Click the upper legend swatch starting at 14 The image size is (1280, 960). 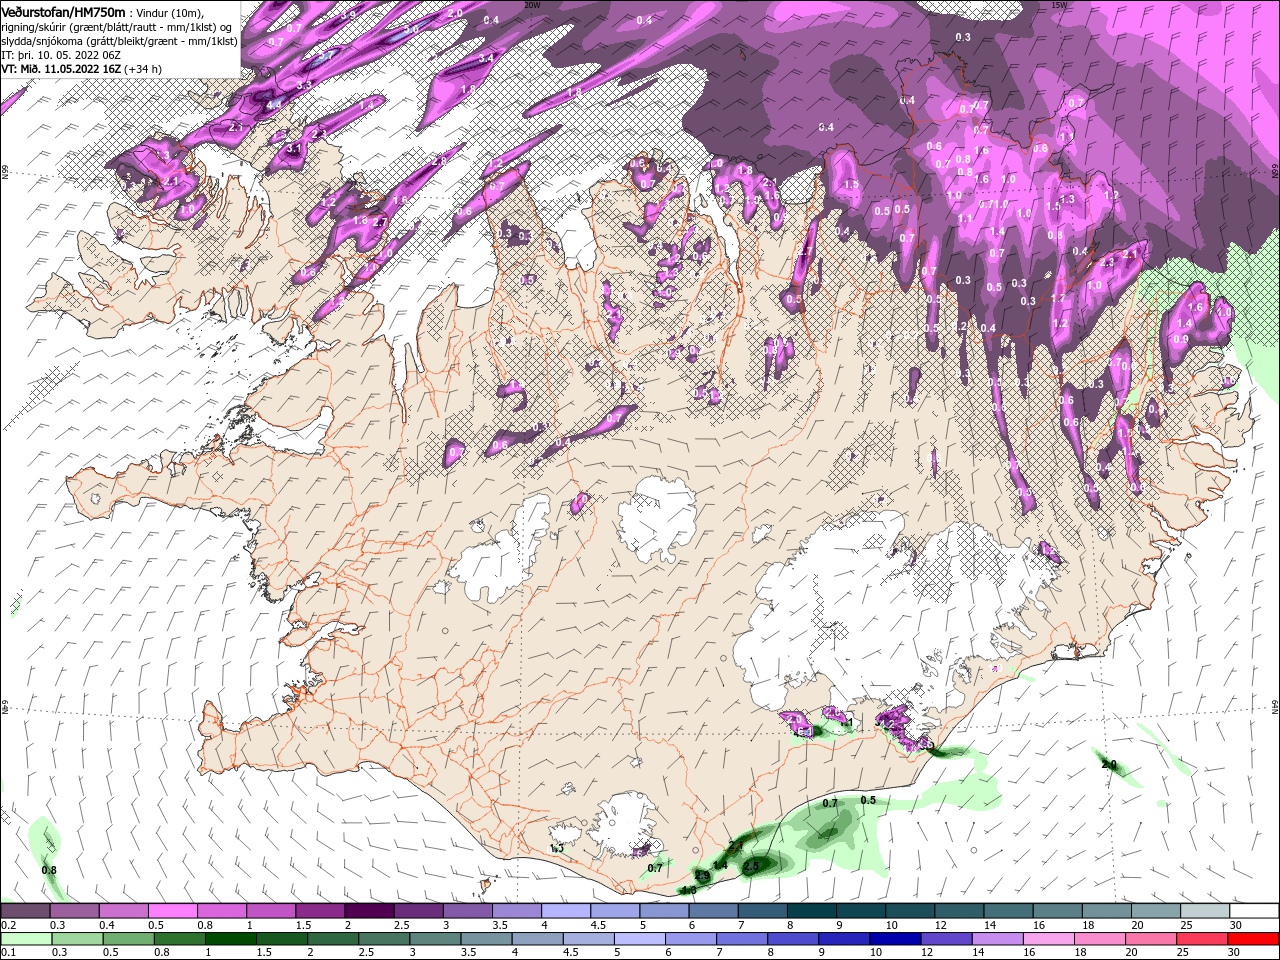(x=1009, y=911)
